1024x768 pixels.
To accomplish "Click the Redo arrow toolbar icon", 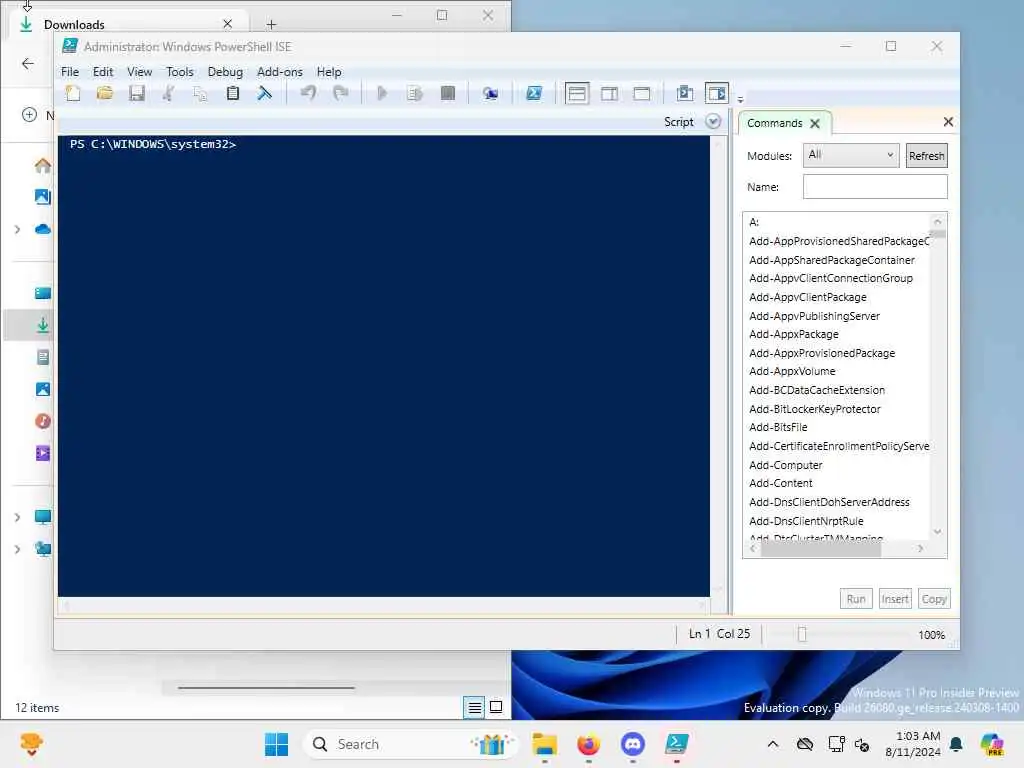I will point(340,93).
